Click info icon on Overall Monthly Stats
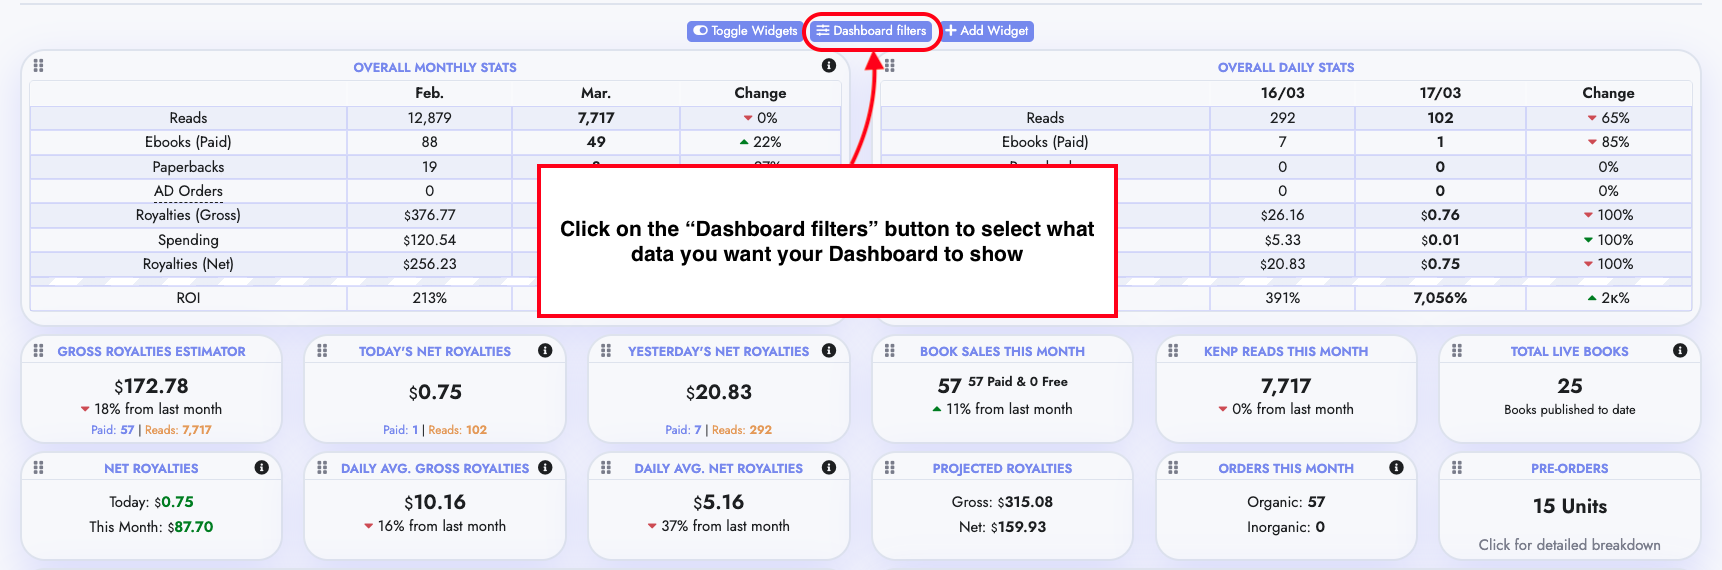This screenshot has width=1722, height=570. click(829, 66)
